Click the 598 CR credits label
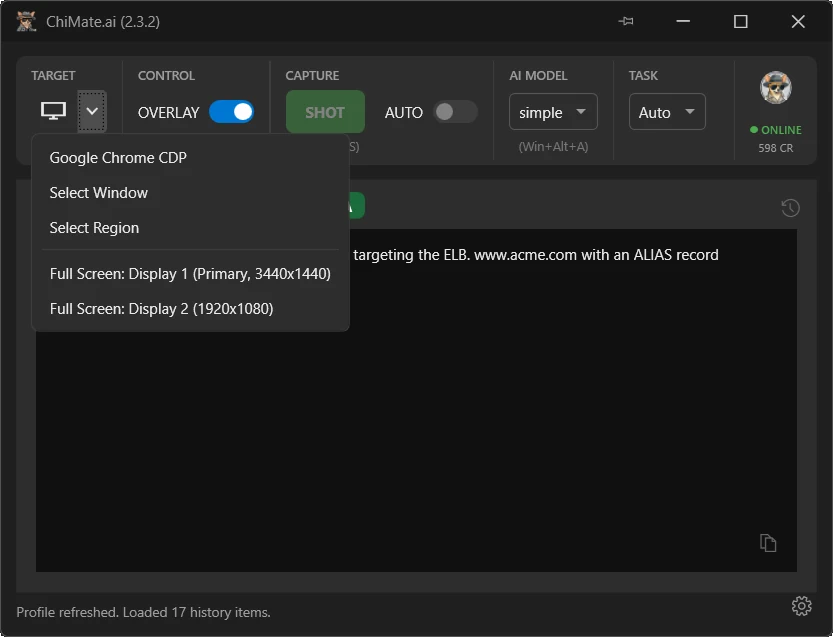The image size is (833, 637). 776,148
